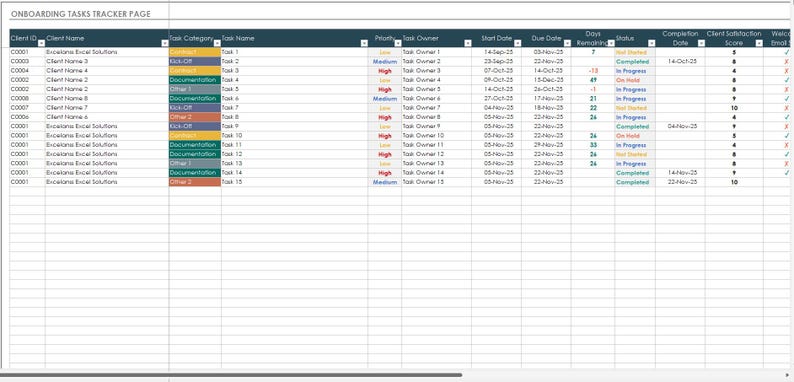
Task: Select the On Hold status for Task 4
Action: coord(635,80)
